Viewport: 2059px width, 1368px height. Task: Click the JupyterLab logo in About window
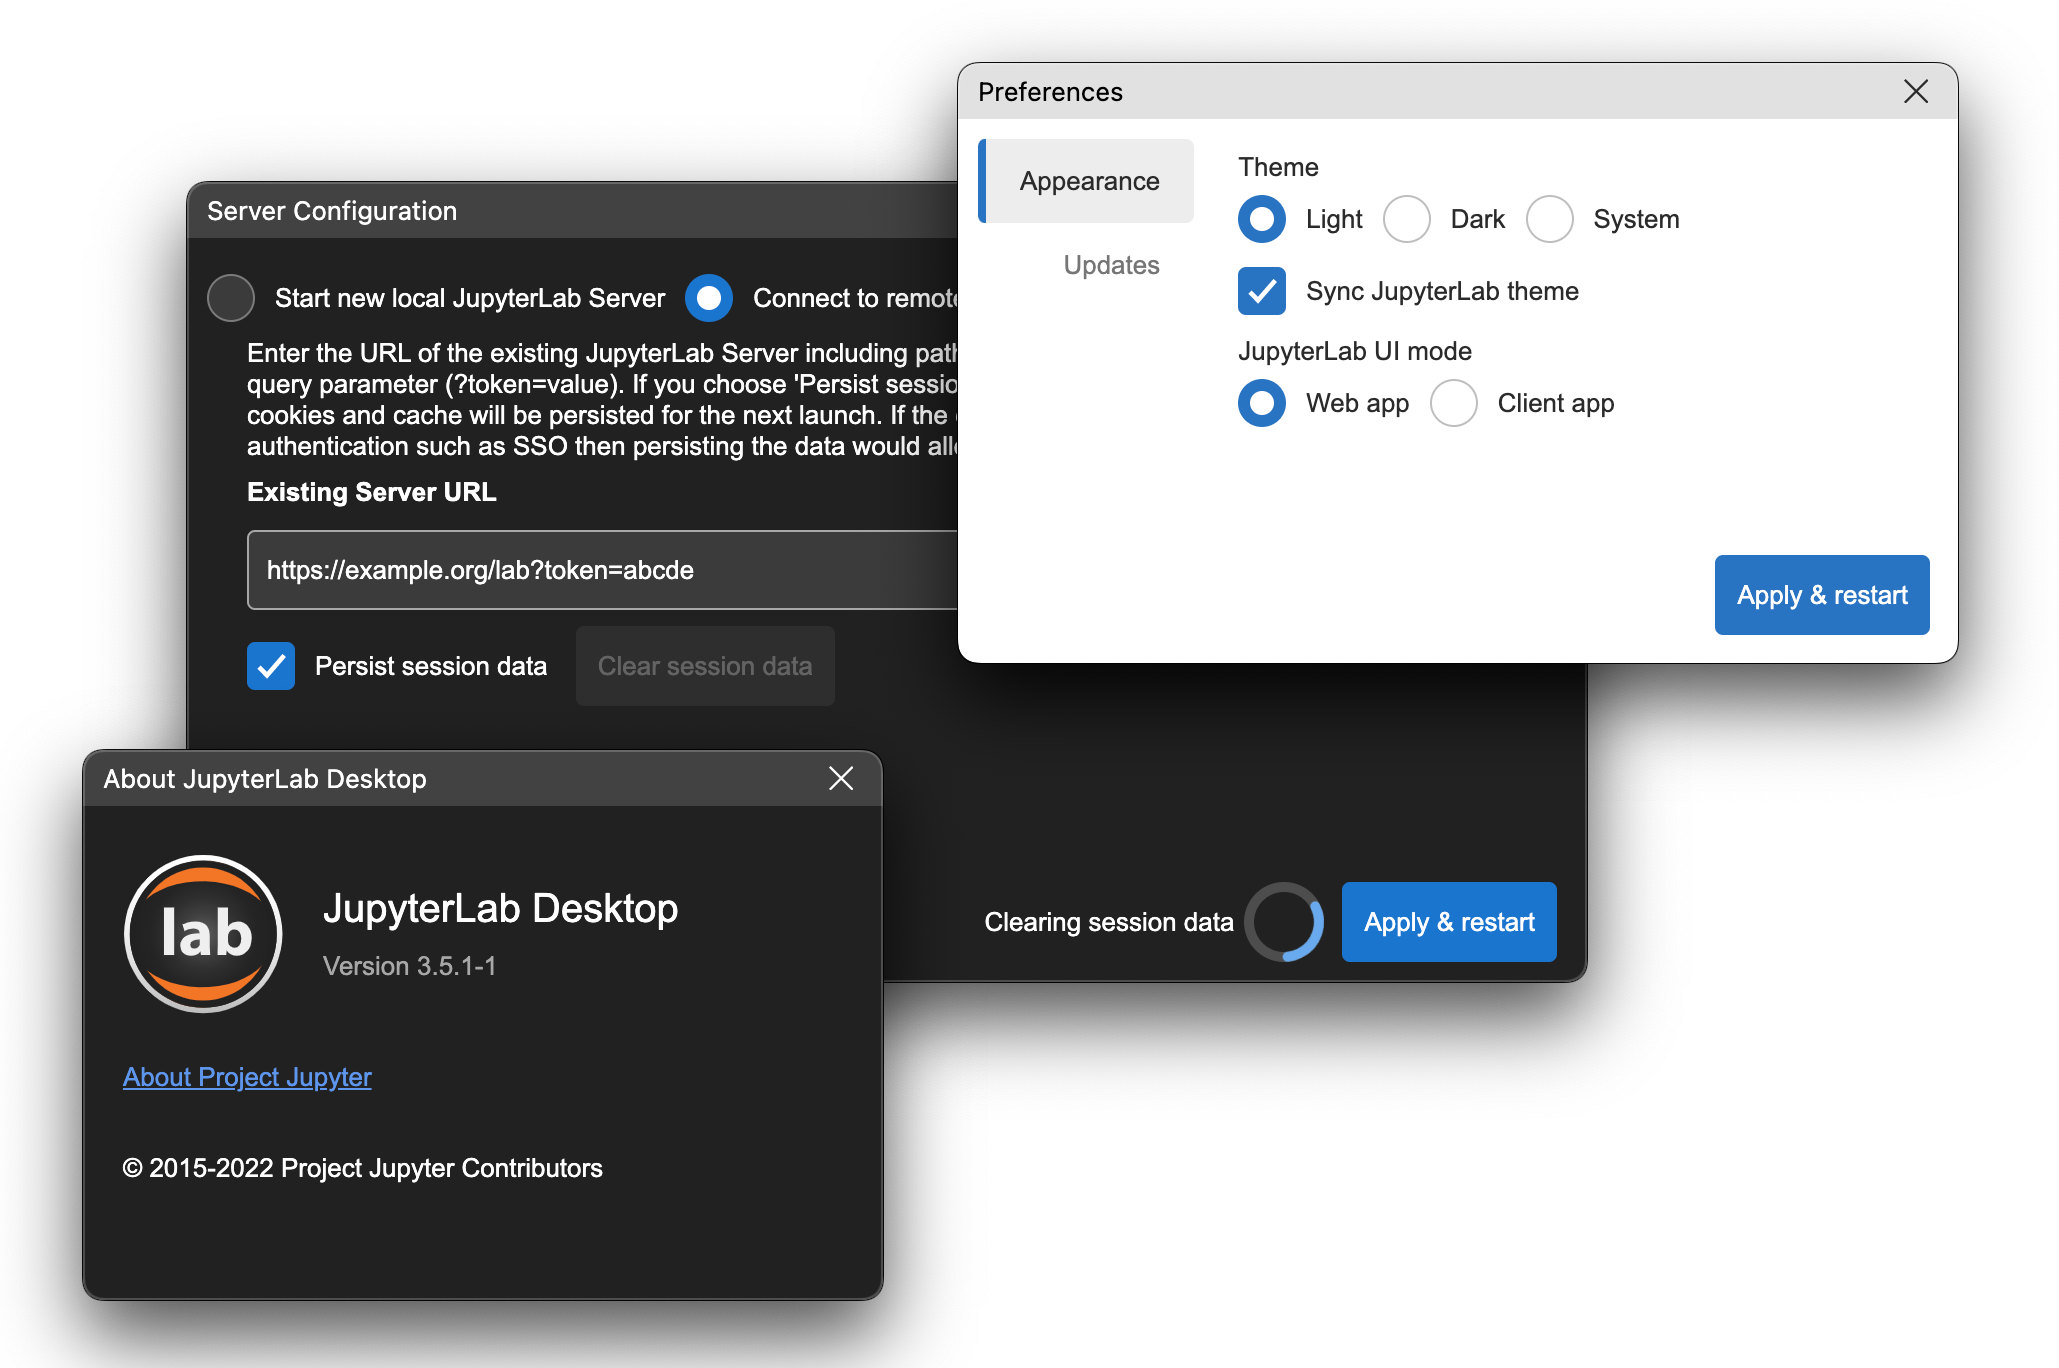[203, 933]
